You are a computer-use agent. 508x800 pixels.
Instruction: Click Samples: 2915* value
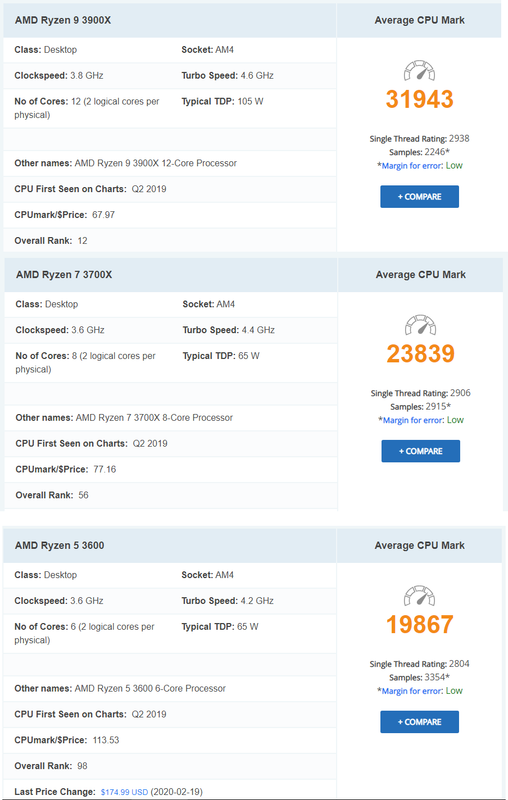coord(420,407)
